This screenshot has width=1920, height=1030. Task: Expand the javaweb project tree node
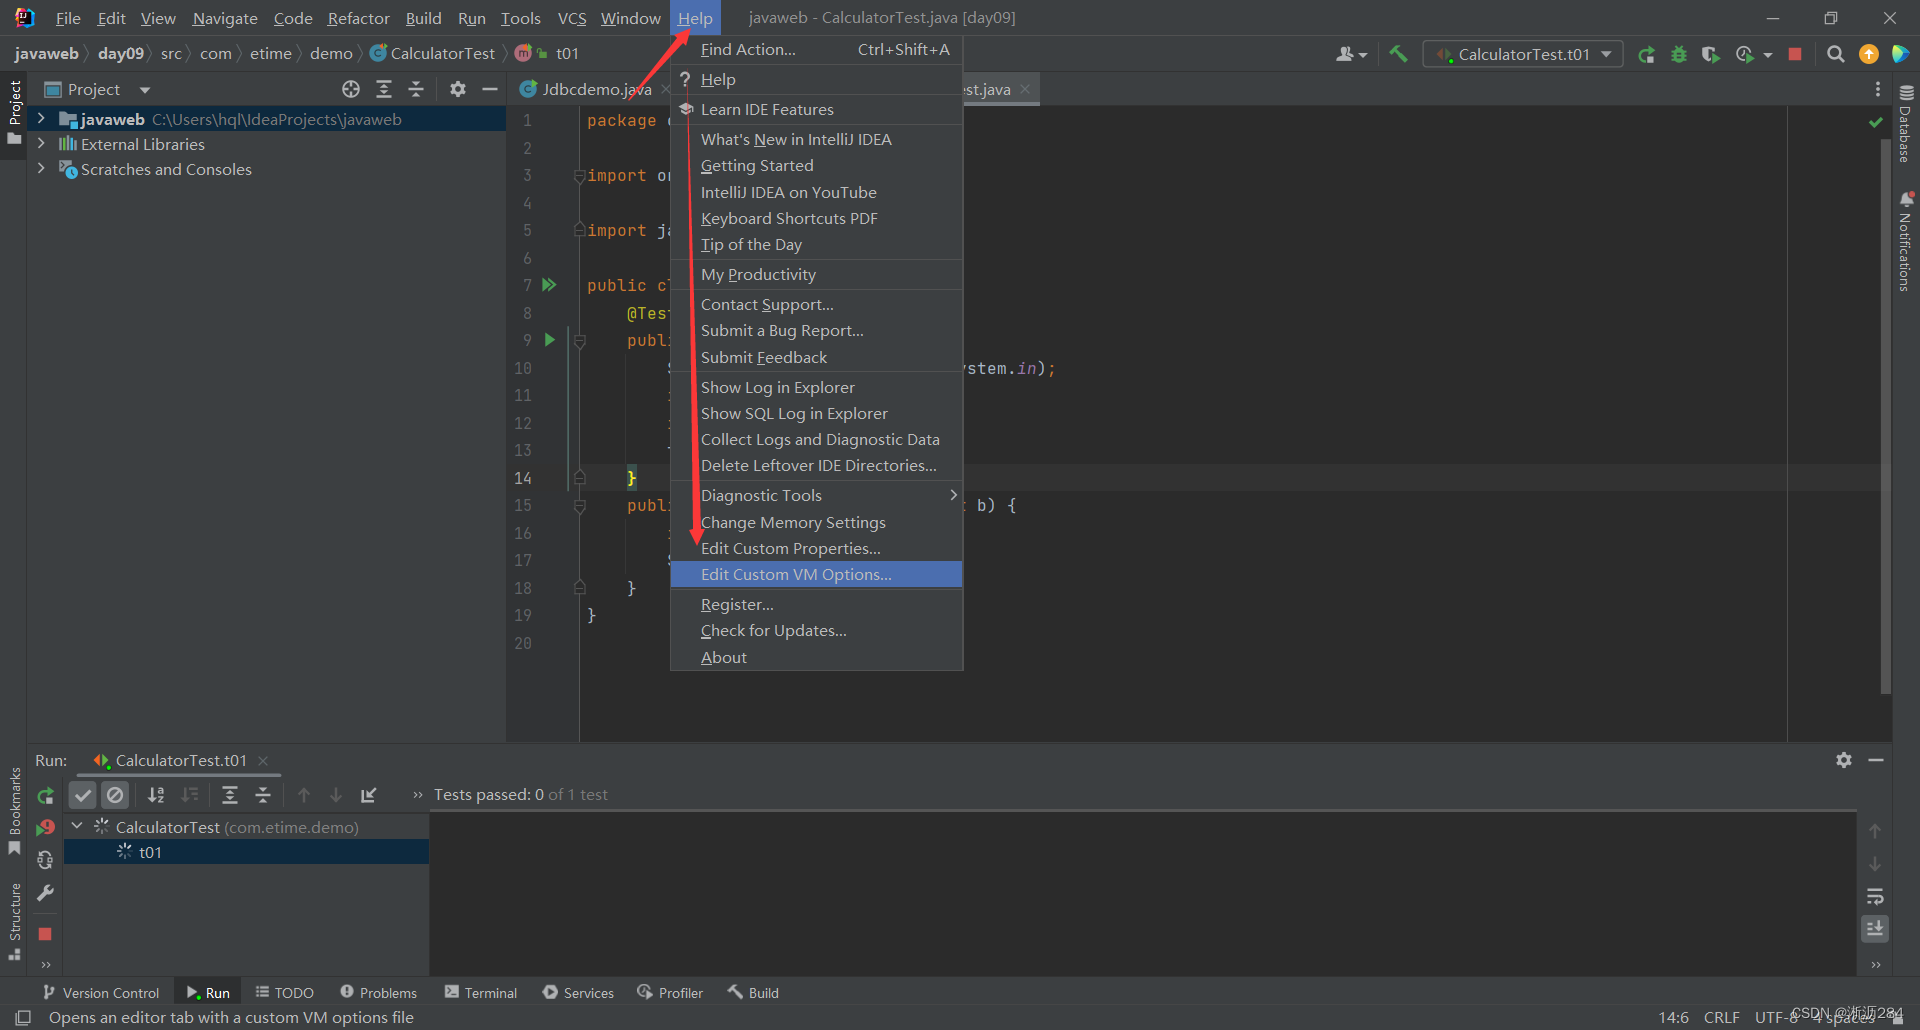coord(41,119)
